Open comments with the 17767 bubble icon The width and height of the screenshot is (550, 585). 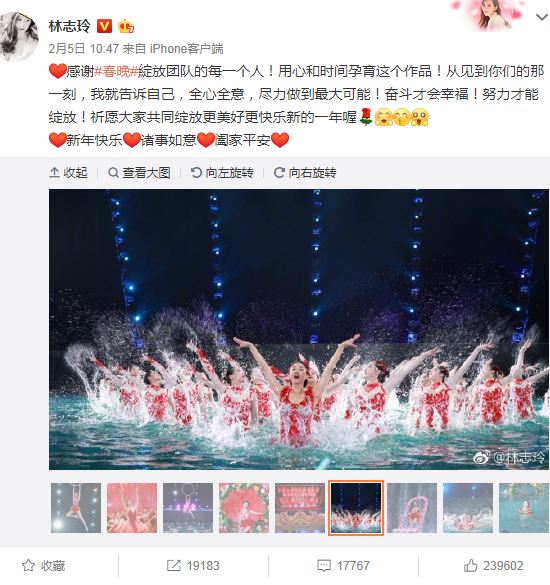[x=343, y=566]
